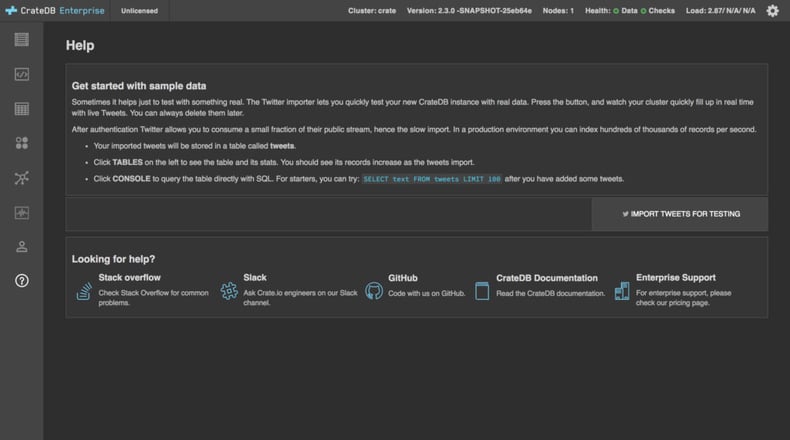790x440 pixels.
Task: Open the CrateDB Documentation link
Action: click(547, 278)
